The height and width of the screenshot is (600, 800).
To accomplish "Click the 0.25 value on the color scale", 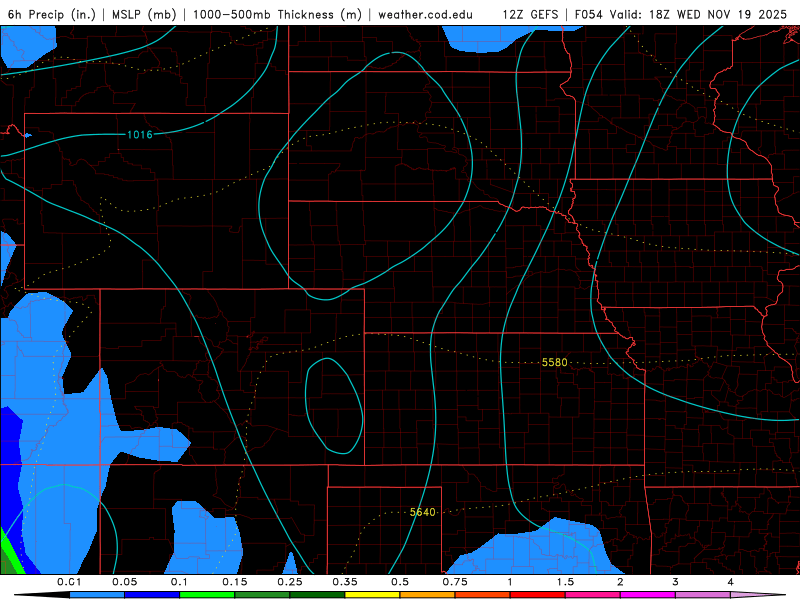I will 290,582.
